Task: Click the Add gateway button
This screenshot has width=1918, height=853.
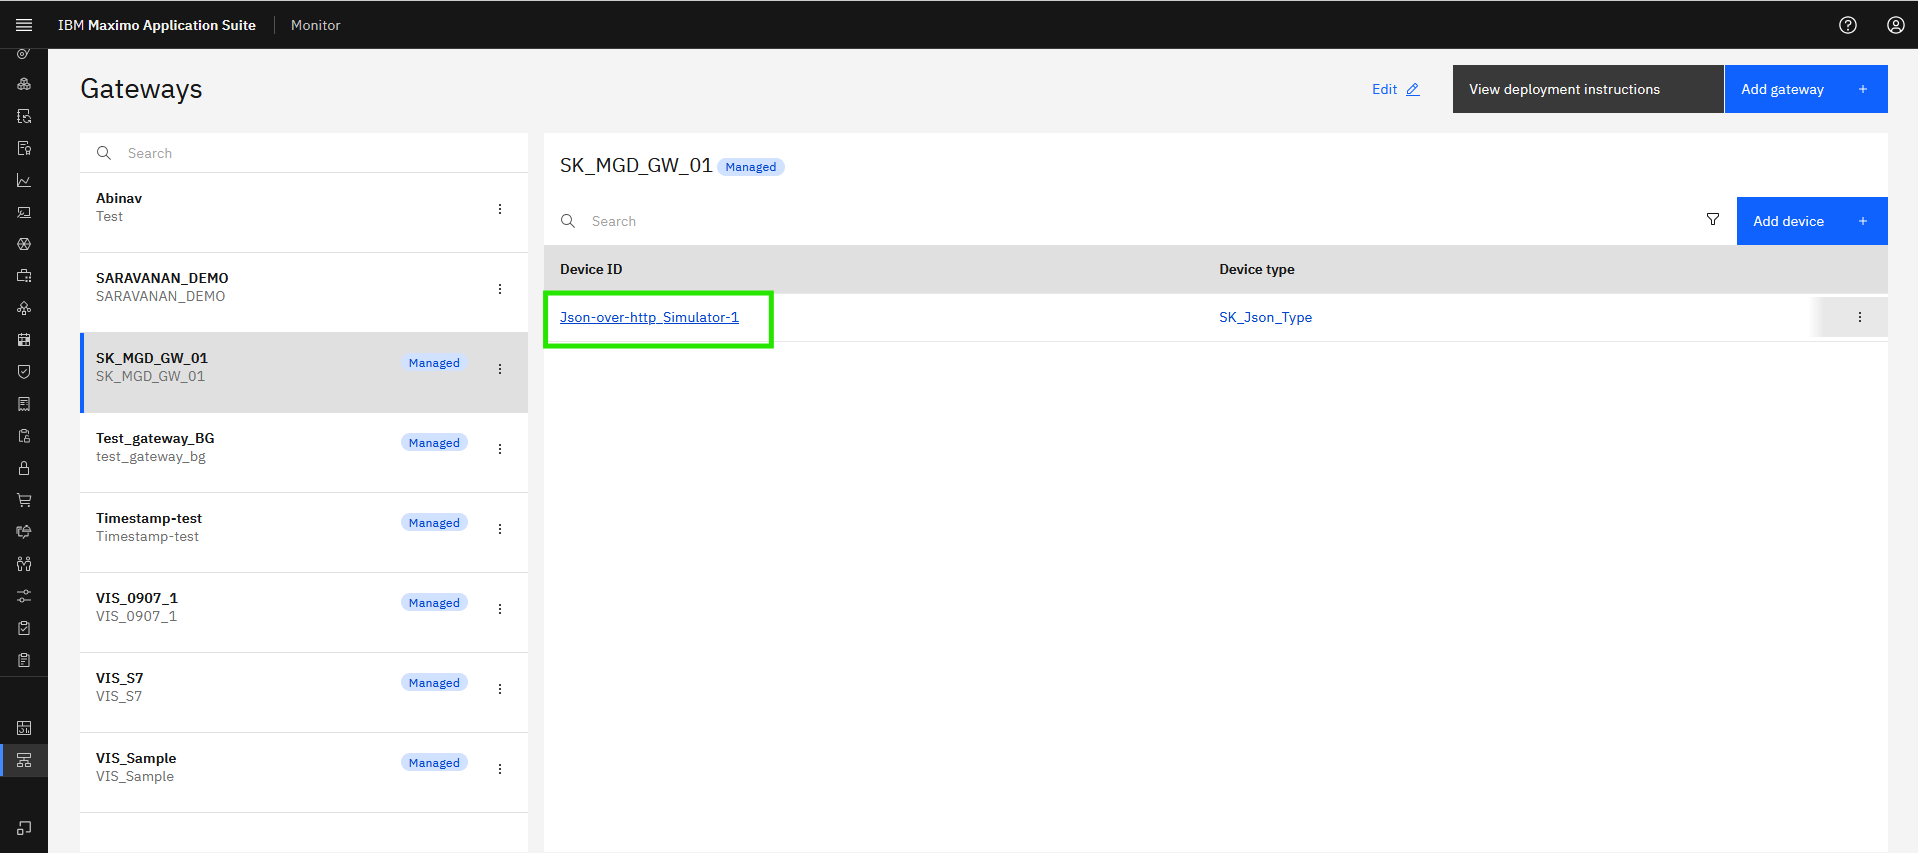Action: [x=1806, y=89]
